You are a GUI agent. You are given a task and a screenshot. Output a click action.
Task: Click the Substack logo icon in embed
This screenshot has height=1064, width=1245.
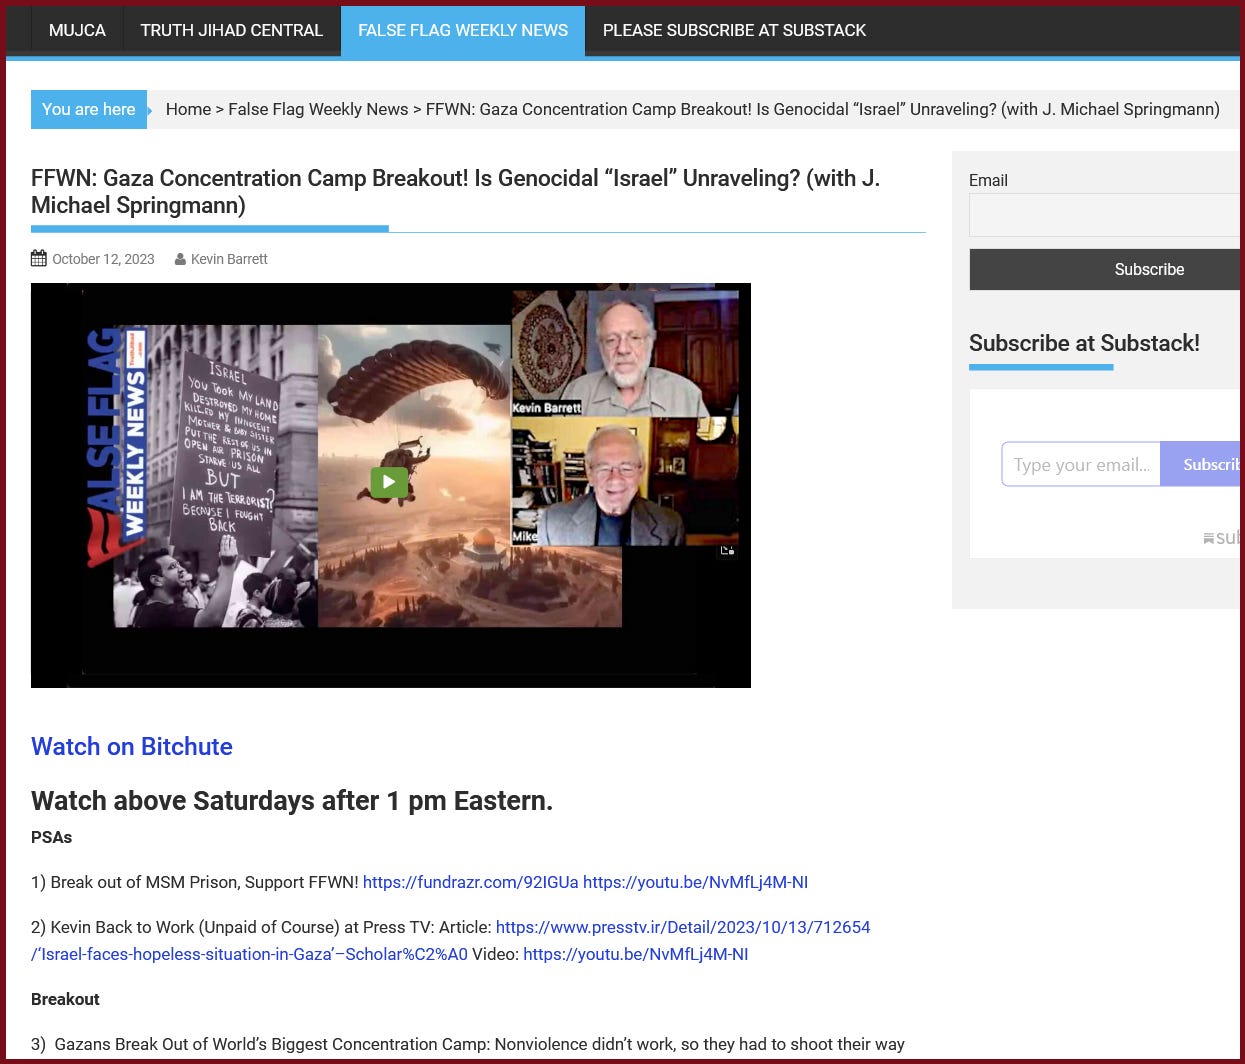(1208, 538)
